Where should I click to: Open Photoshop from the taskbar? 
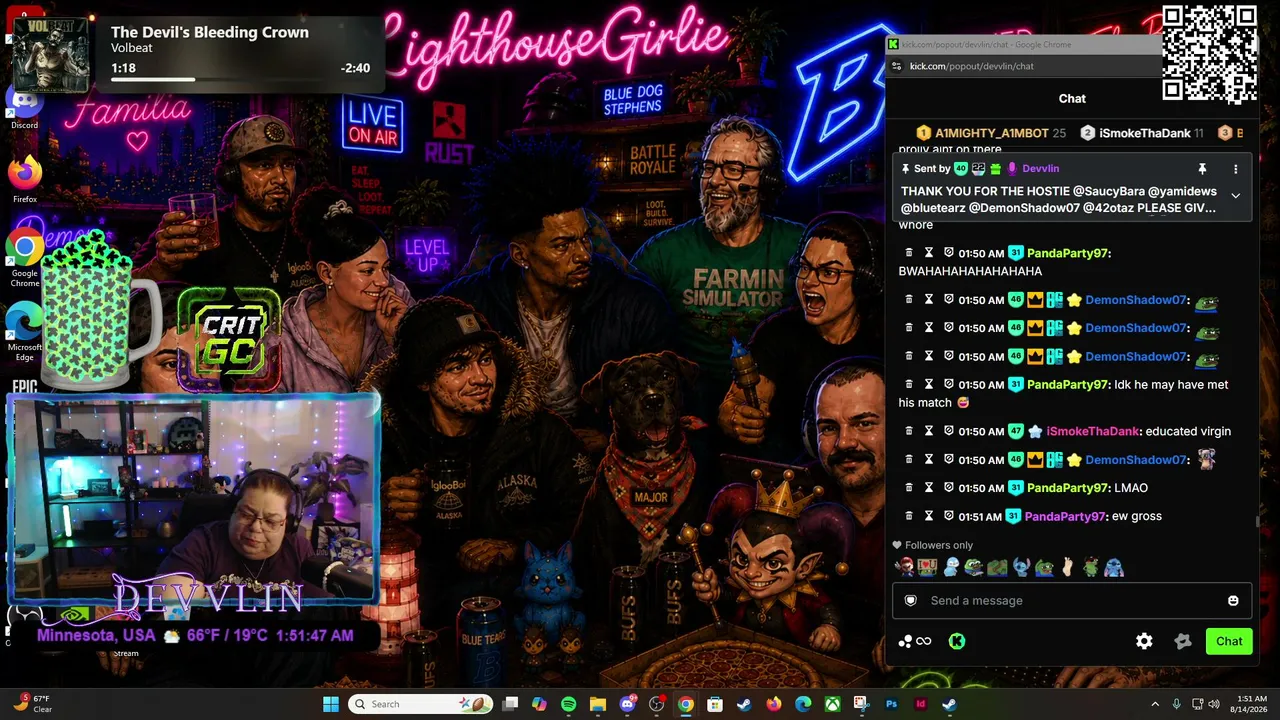coord(891,704)
